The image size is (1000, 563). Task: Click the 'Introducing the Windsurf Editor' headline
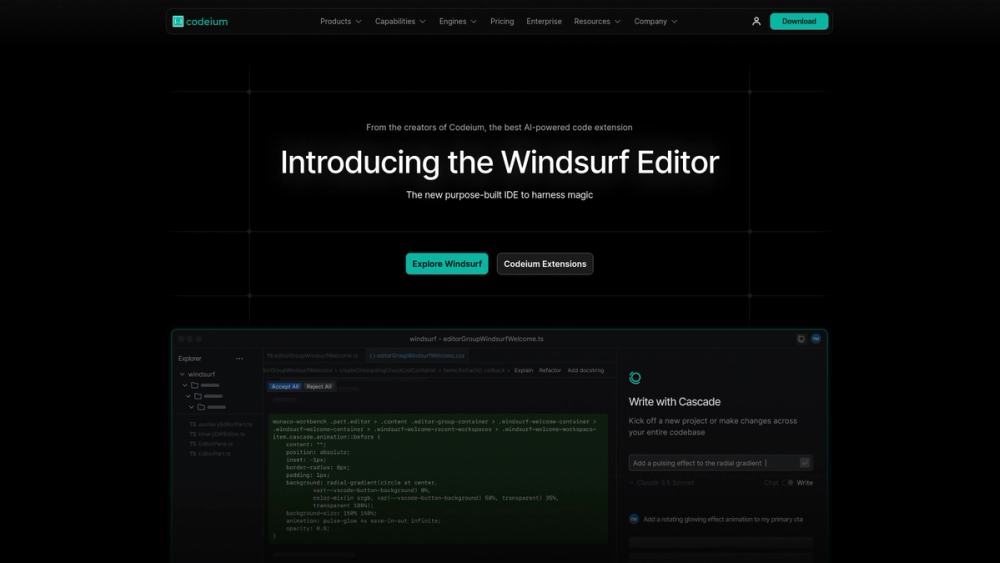[500, 163]
